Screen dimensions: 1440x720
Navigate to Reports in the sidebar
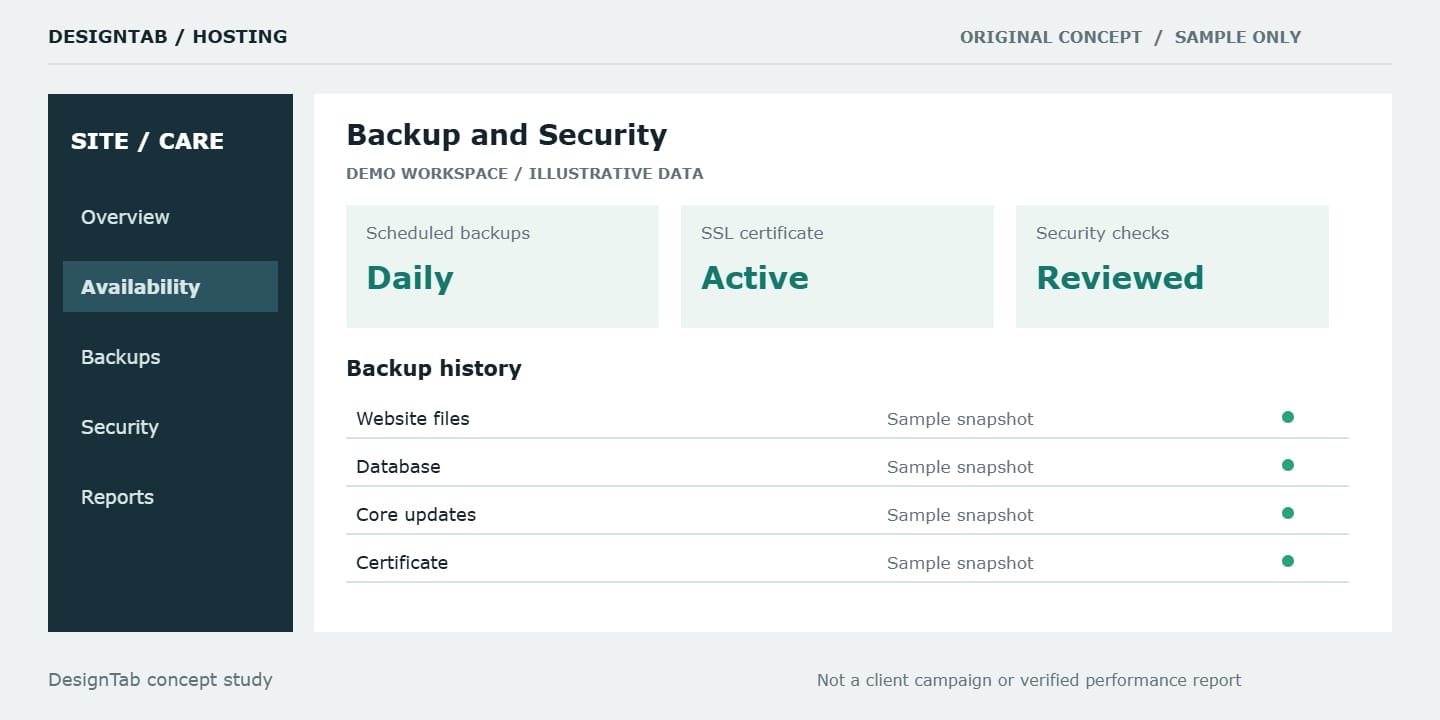[117, 497]
